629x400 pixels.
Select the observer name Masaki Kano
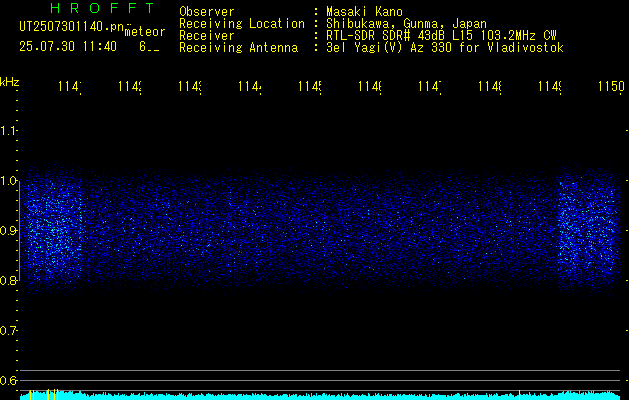(364, 11)
